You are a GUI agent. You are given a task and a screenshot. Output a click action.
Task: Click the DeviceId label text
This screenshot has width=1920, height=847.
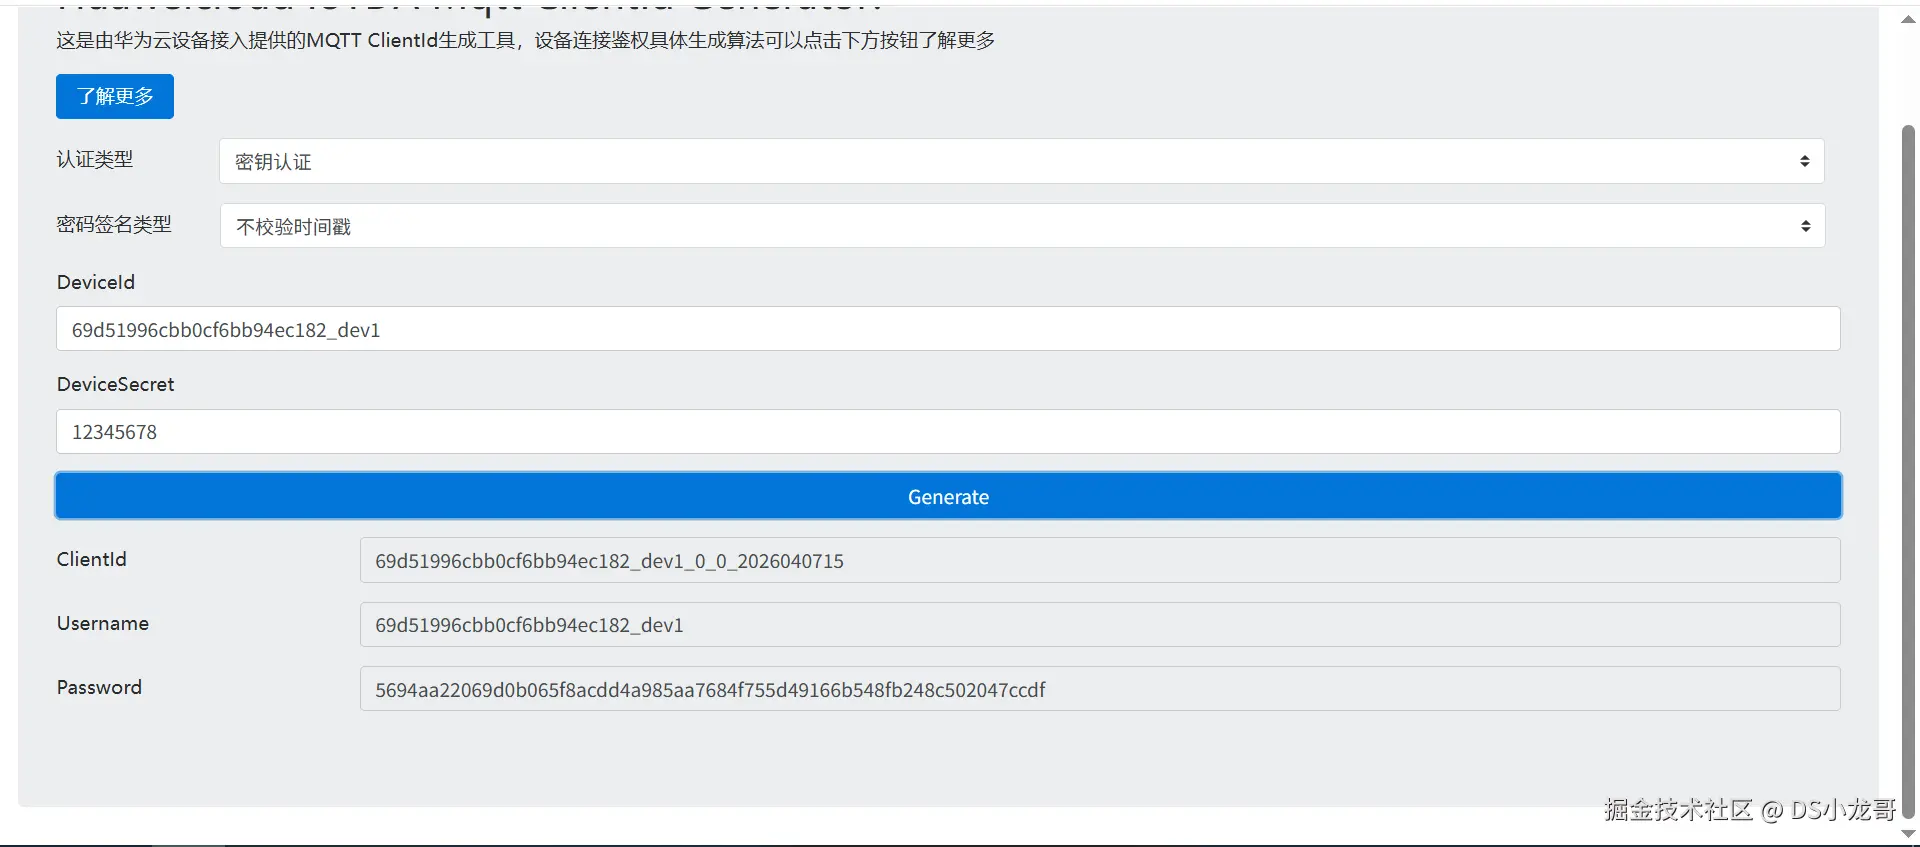(96, 282)
